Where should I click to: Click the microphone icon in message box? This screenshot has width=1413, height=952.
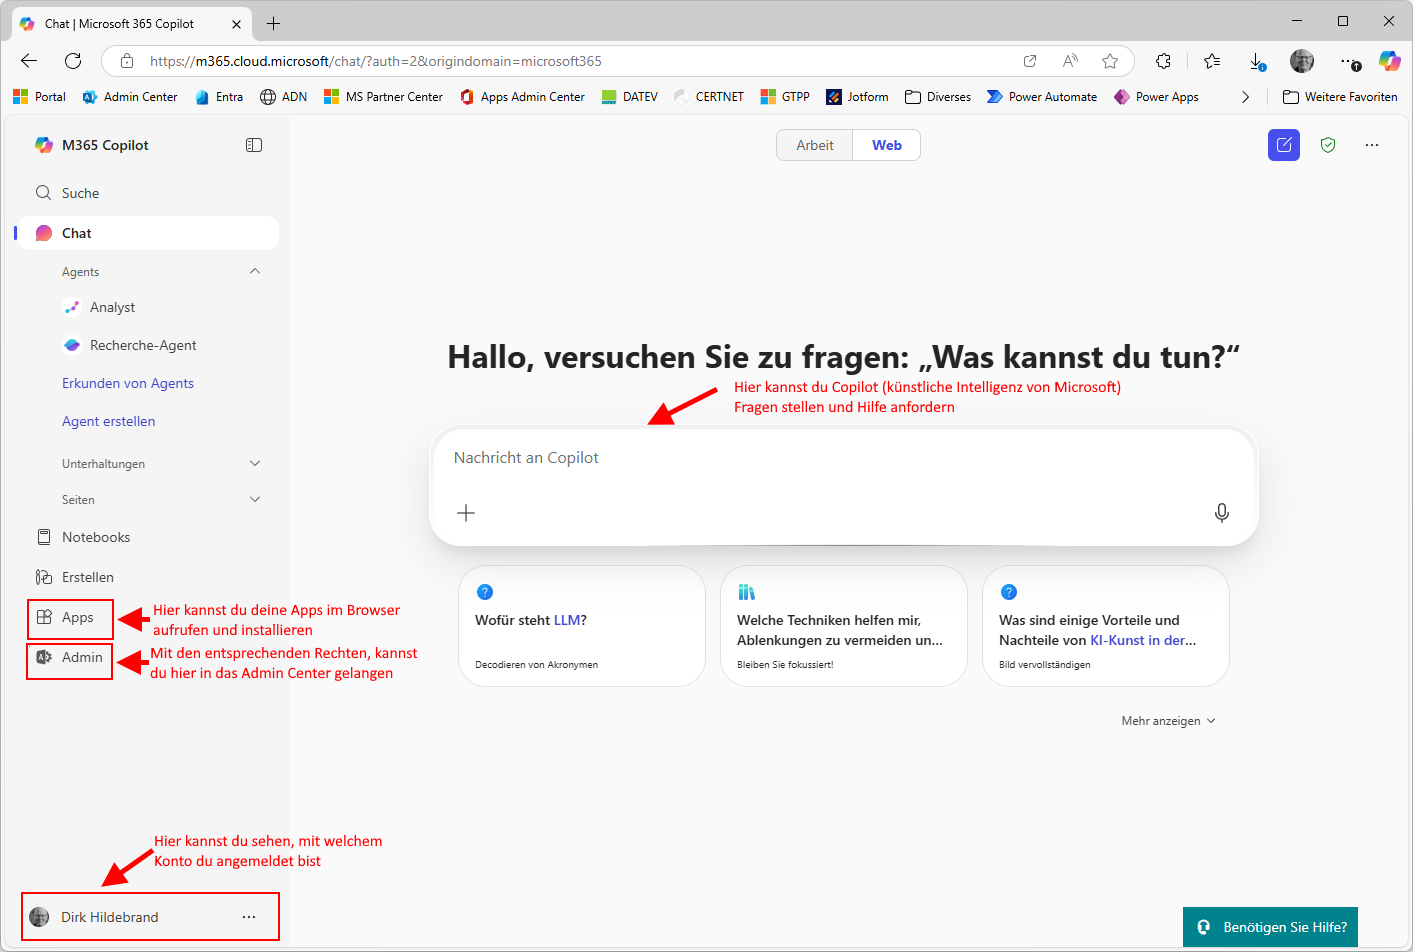(x=1221, y=513)
